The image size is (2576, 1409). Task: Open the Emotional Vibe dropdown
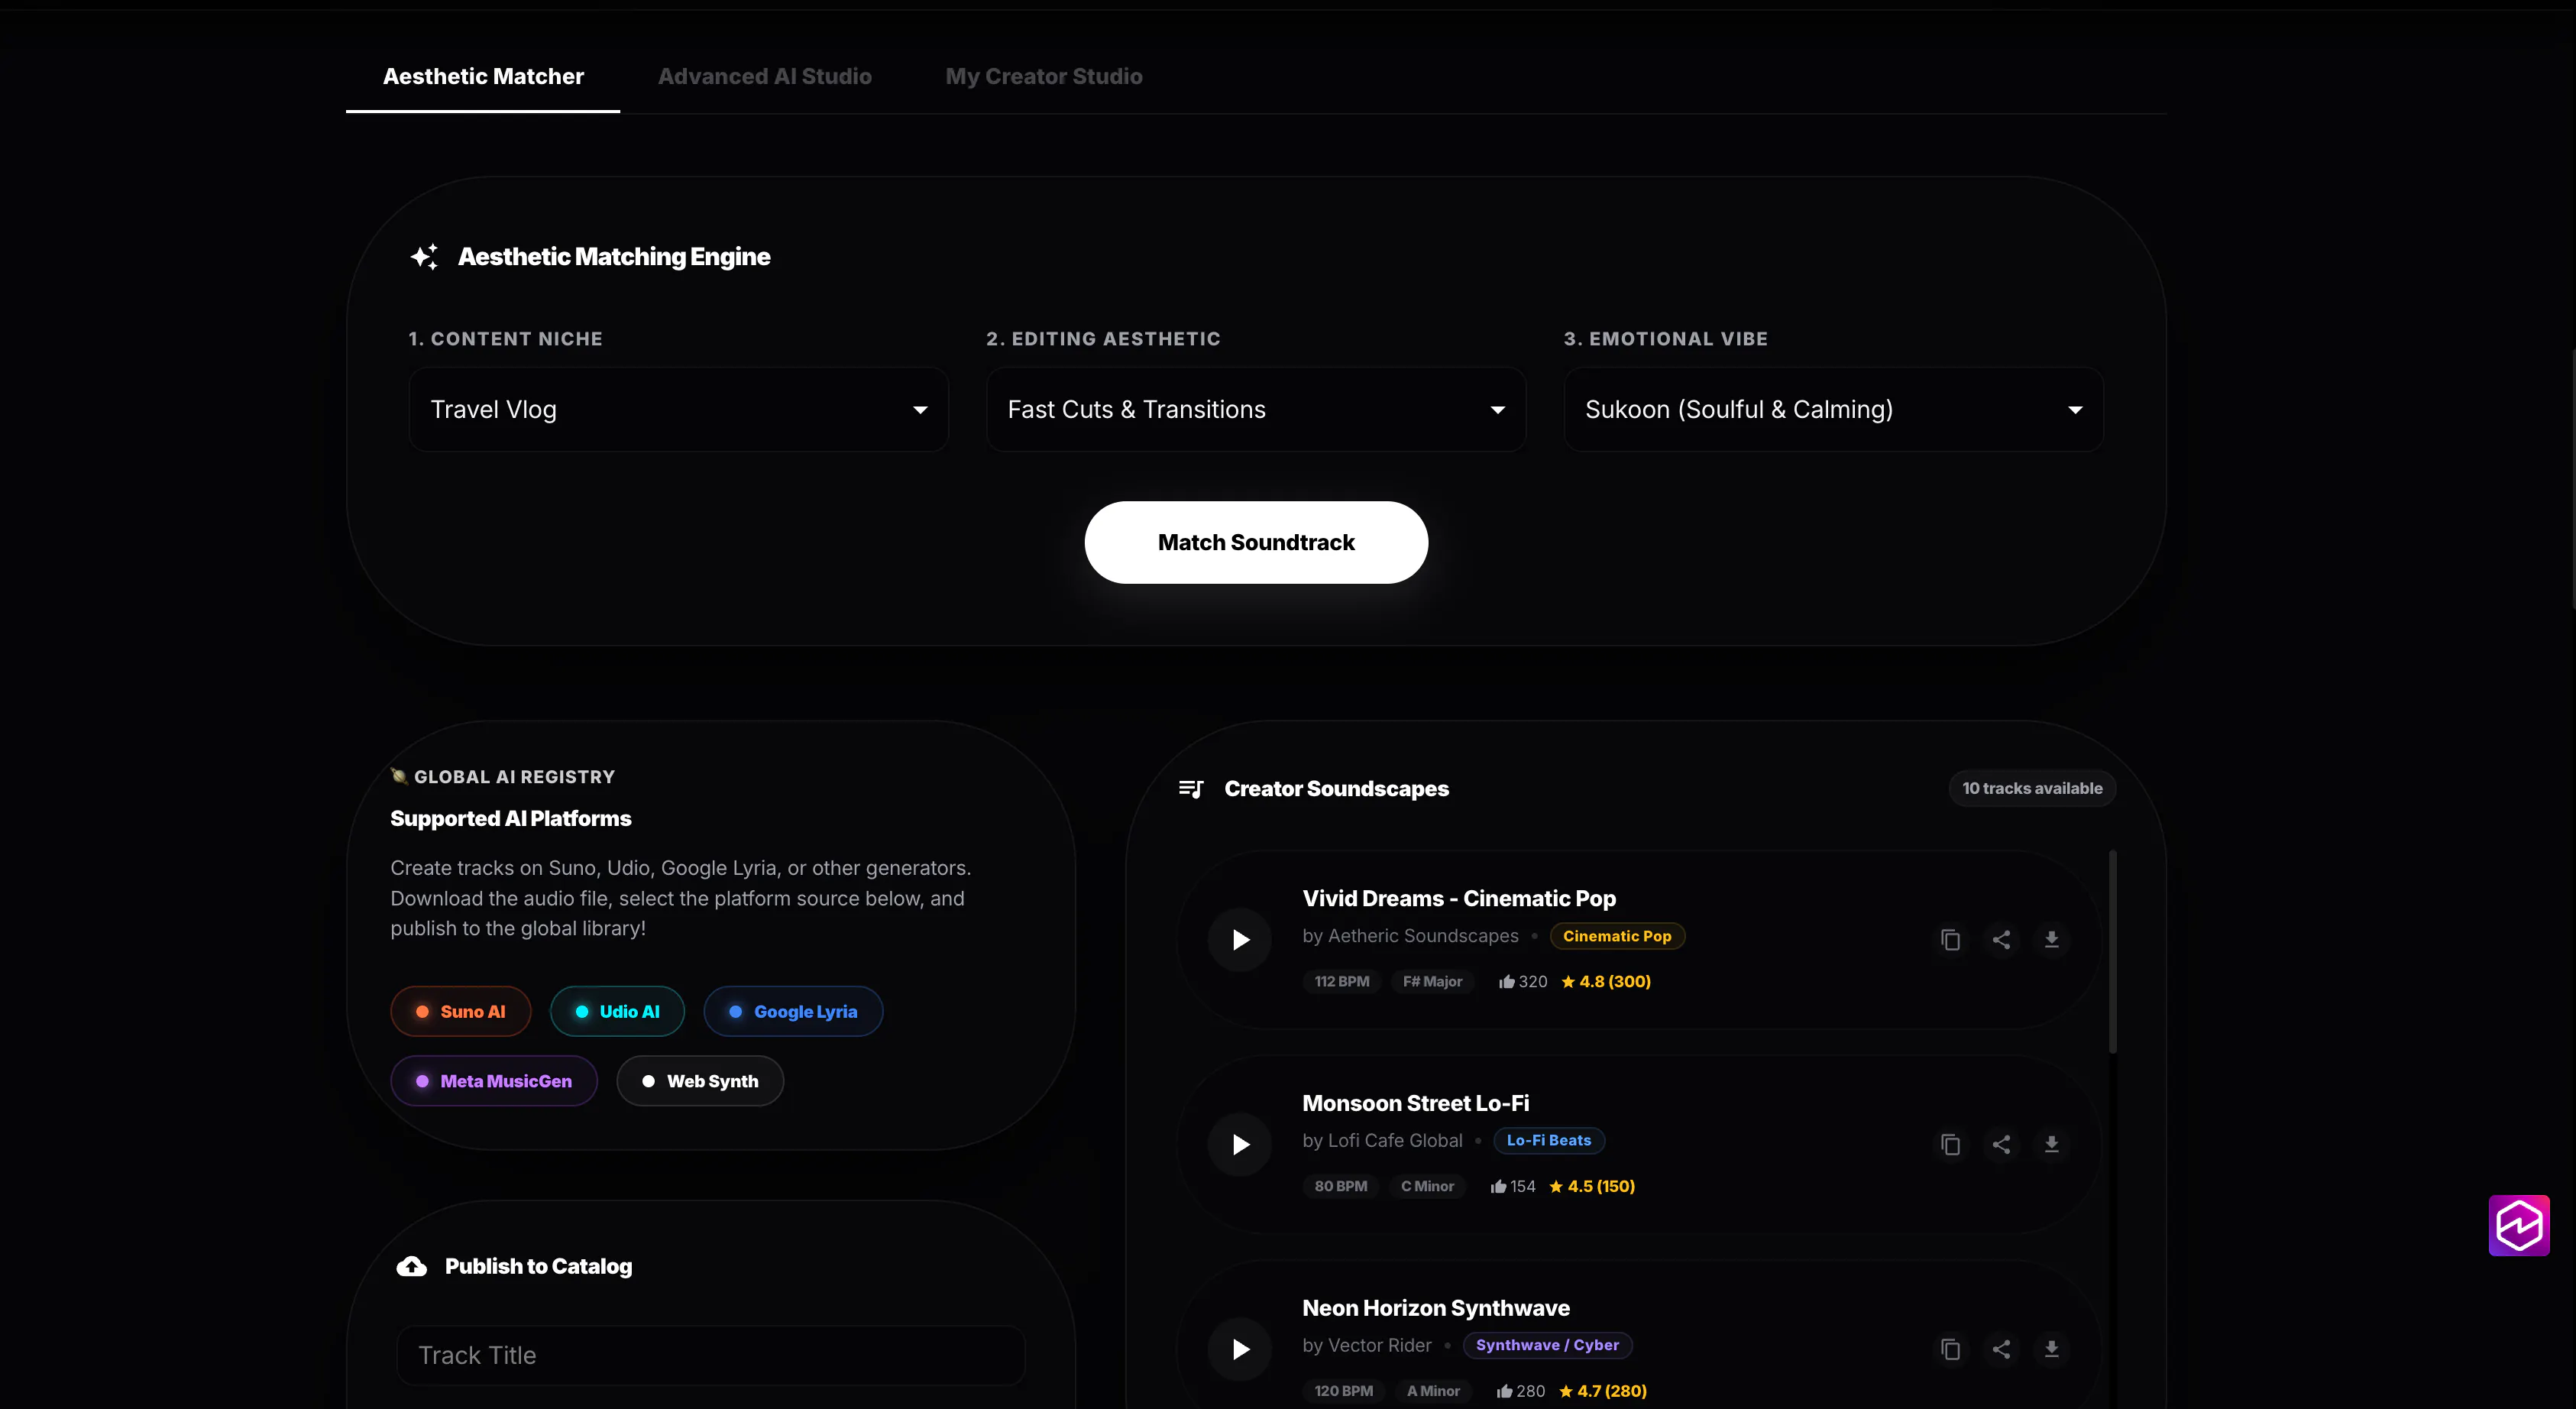(x=1834, y=409)
